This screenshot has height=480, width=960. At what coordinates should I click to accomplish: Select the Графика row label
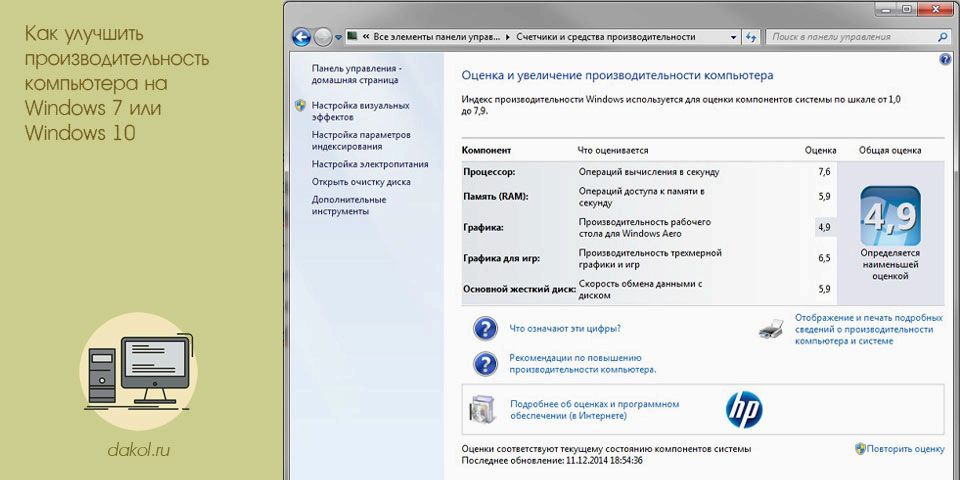click(483, 227)
